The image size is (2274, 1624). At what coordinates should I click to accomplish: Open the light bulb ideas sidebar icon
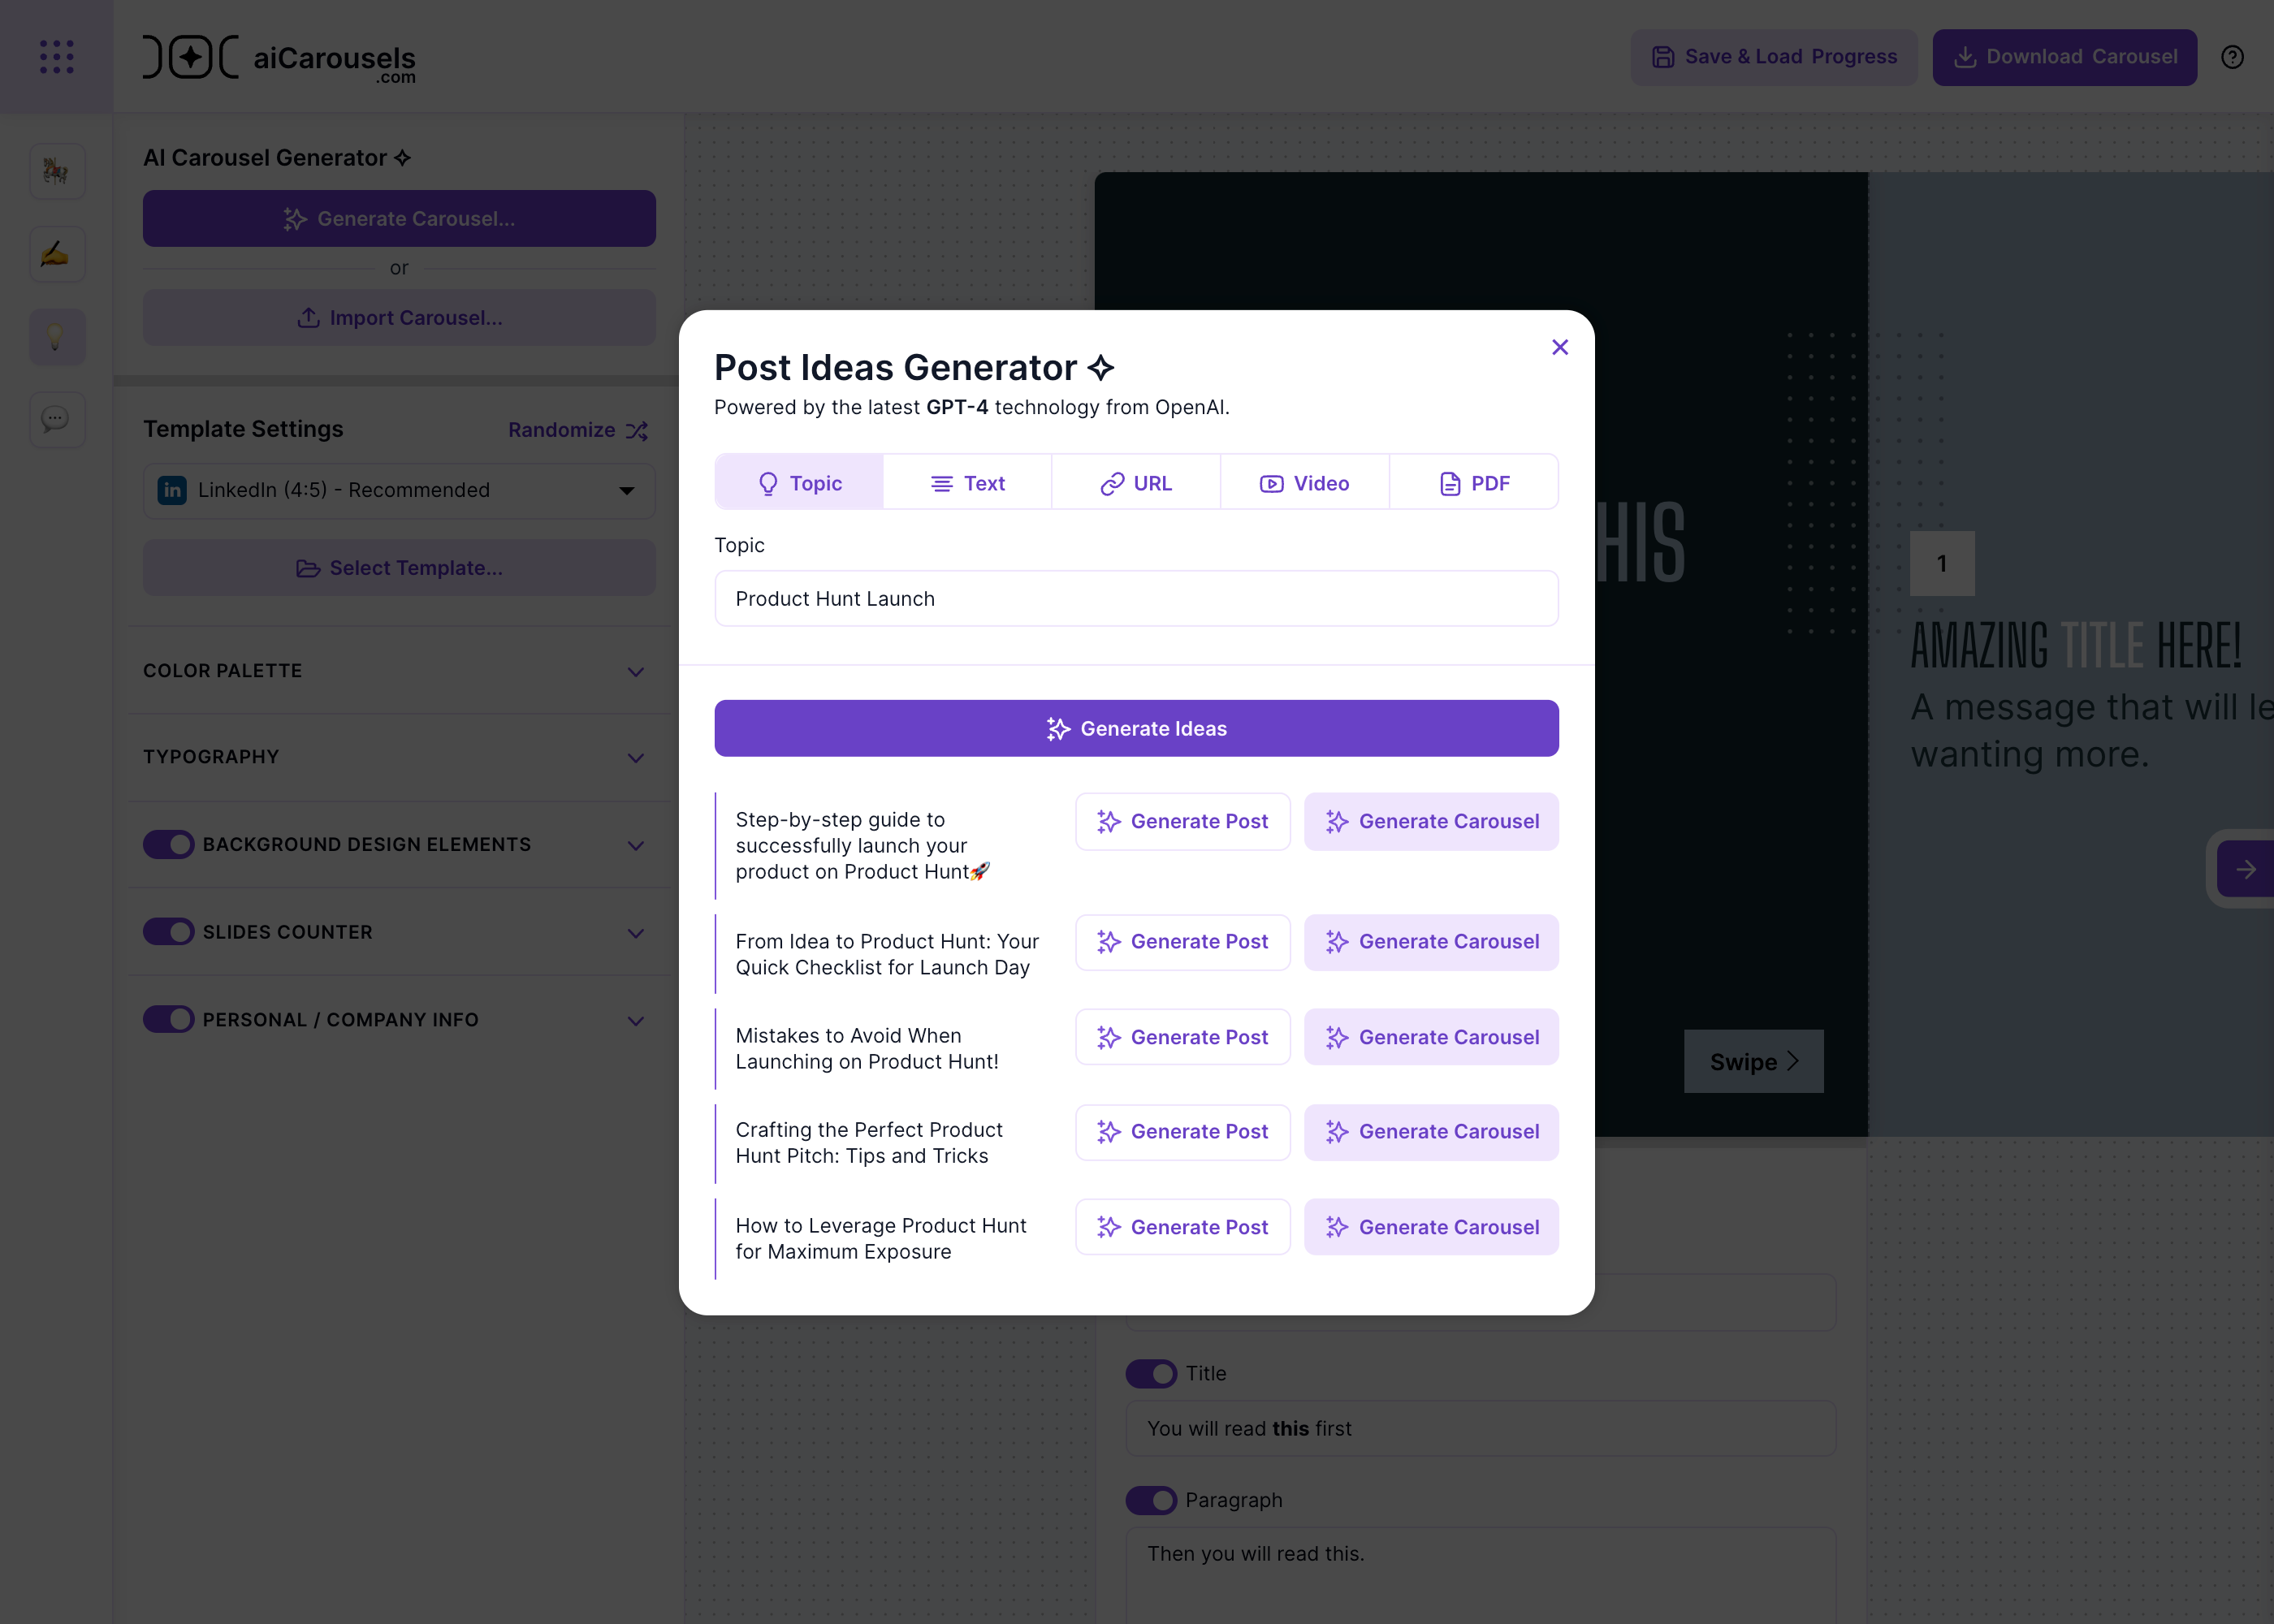56,337
